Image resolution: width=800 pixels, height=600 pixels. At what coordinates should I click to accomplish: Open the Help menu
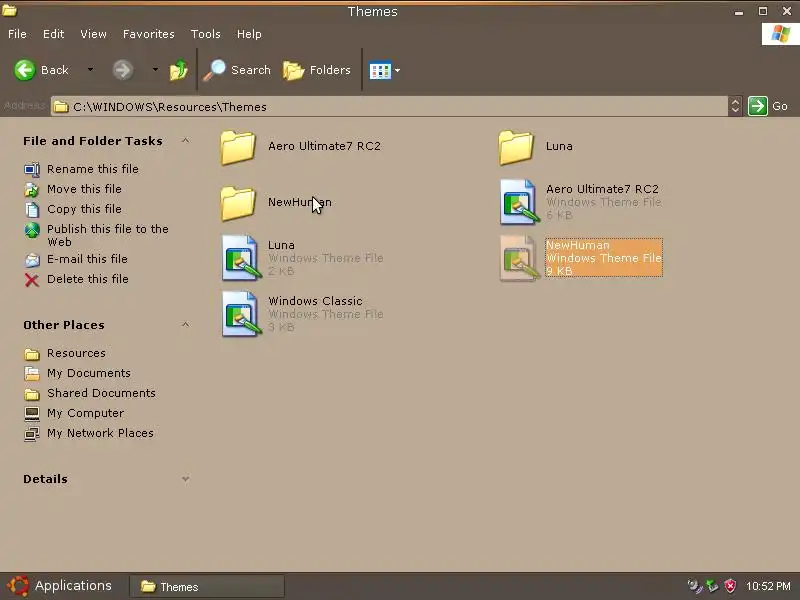pos(249,34)
